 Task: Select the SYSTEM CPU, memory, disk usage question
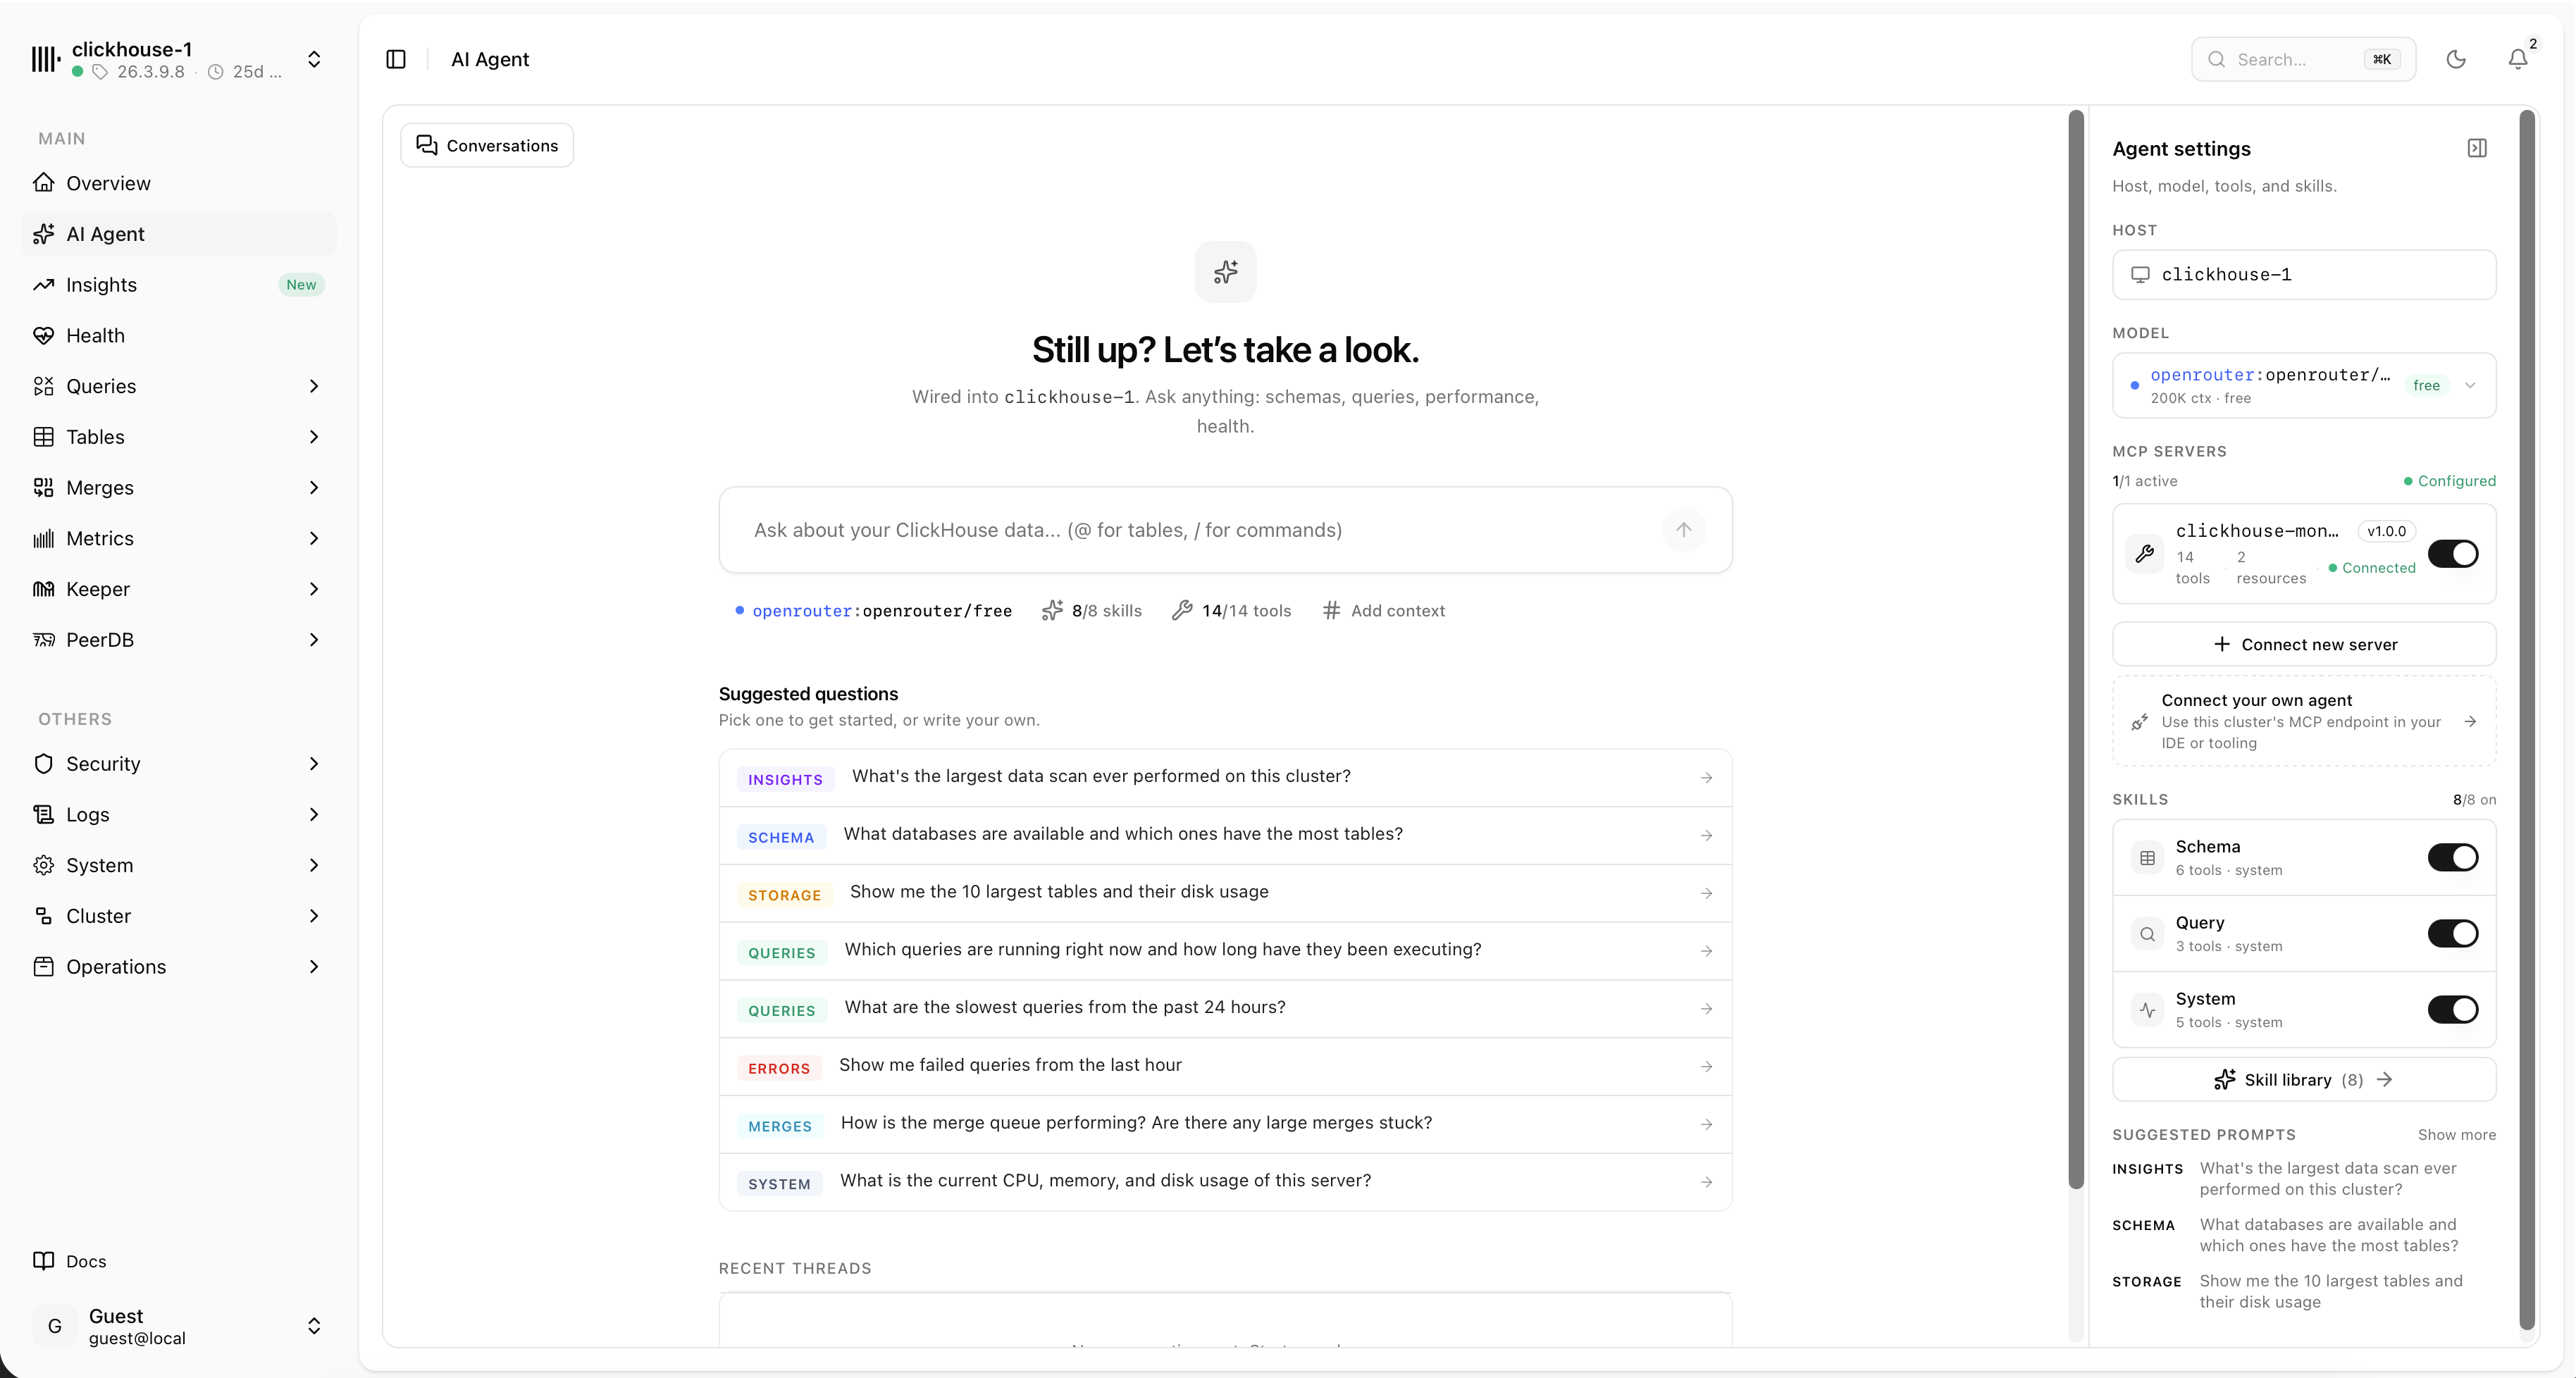(x=1225, y=1182)
